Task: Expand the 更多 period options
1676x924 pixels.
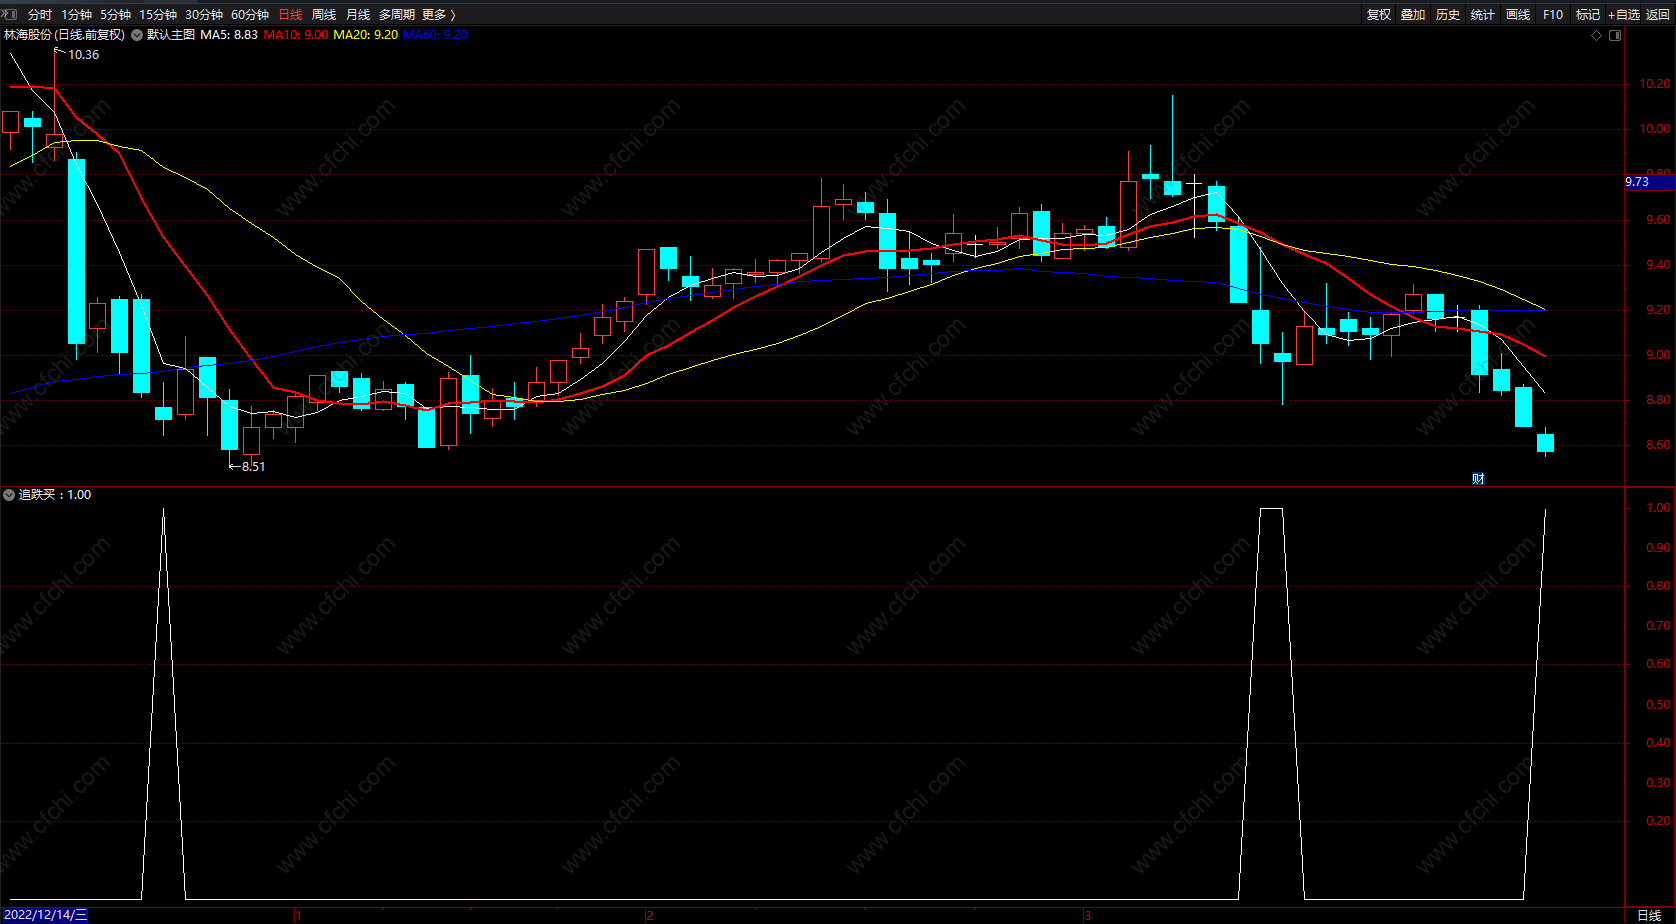Action: pyautogui.click(x=438, y=14)
